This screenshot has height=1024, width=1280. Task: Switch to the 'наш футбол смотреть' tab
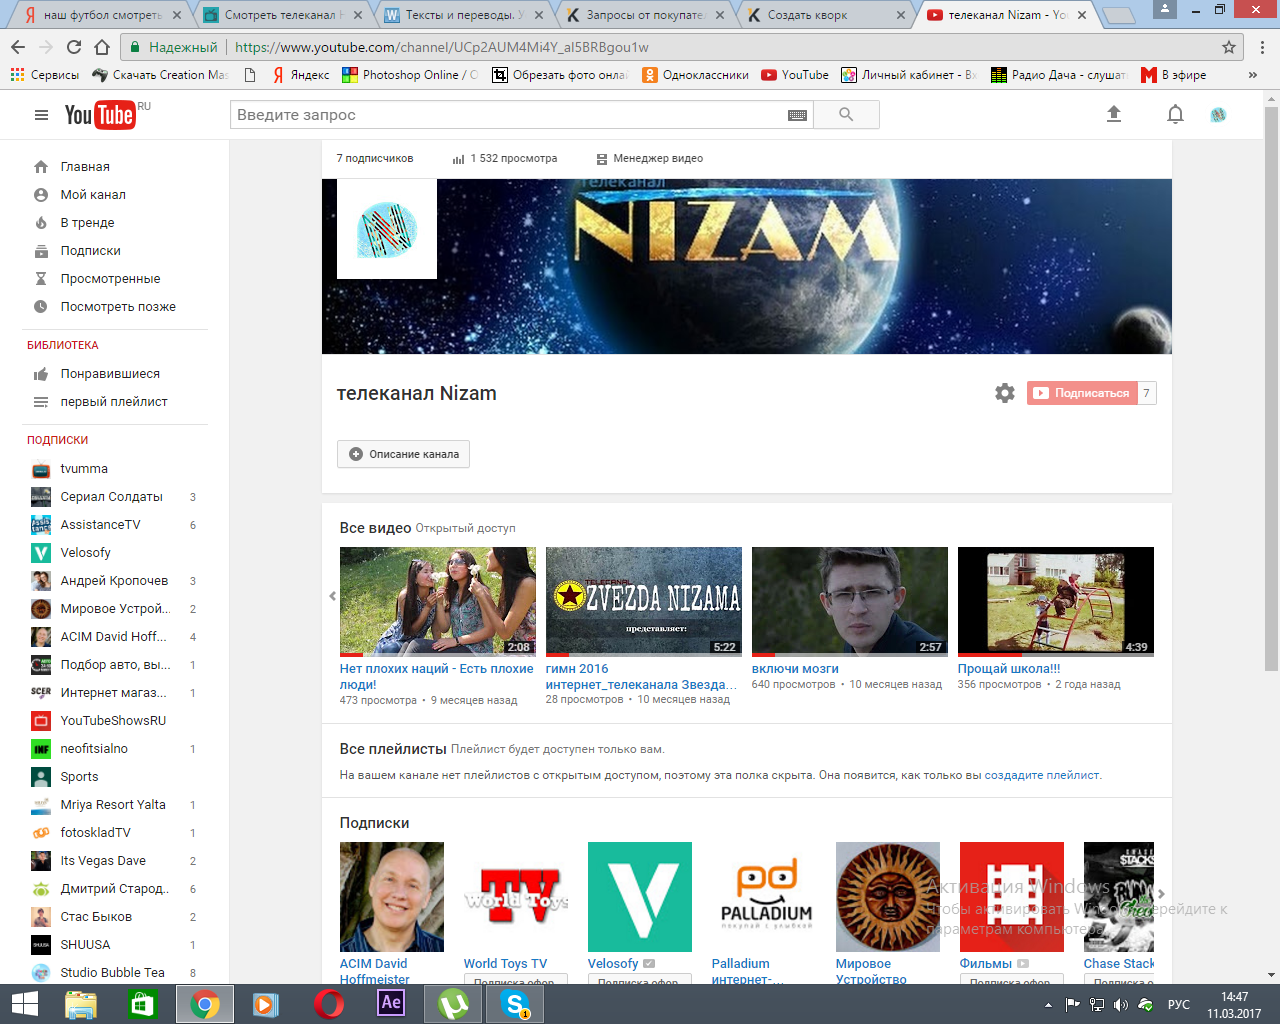click(103, 15)
